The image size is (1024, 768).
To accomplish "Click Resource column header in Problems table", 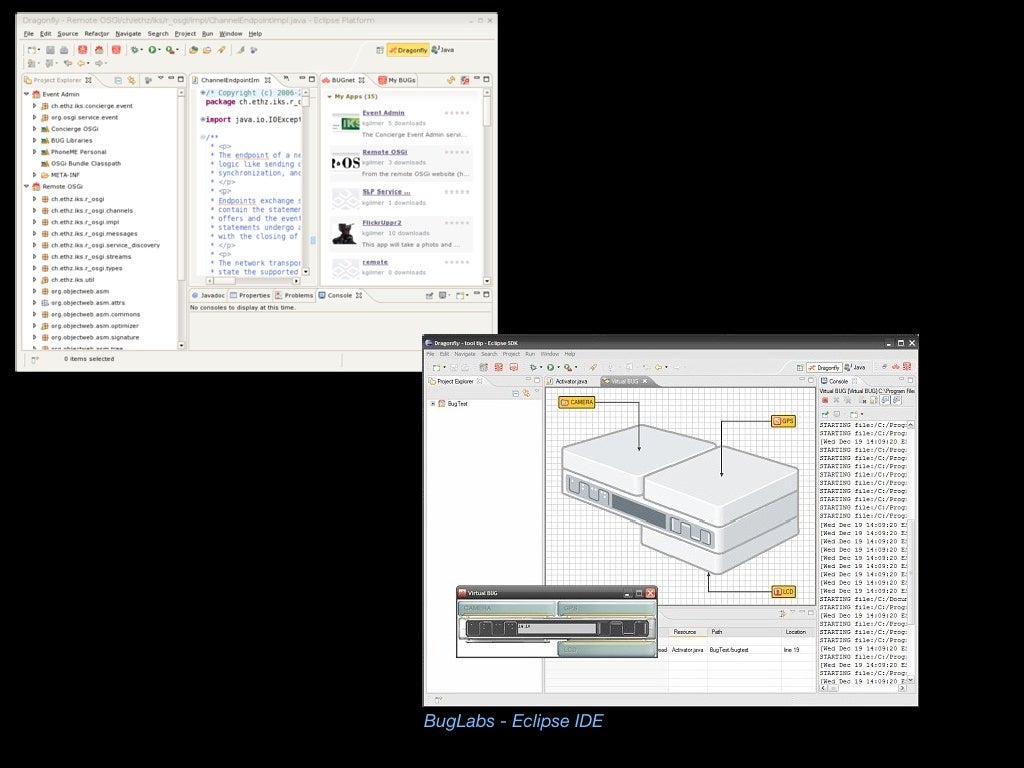I will [x=687, y=632].
